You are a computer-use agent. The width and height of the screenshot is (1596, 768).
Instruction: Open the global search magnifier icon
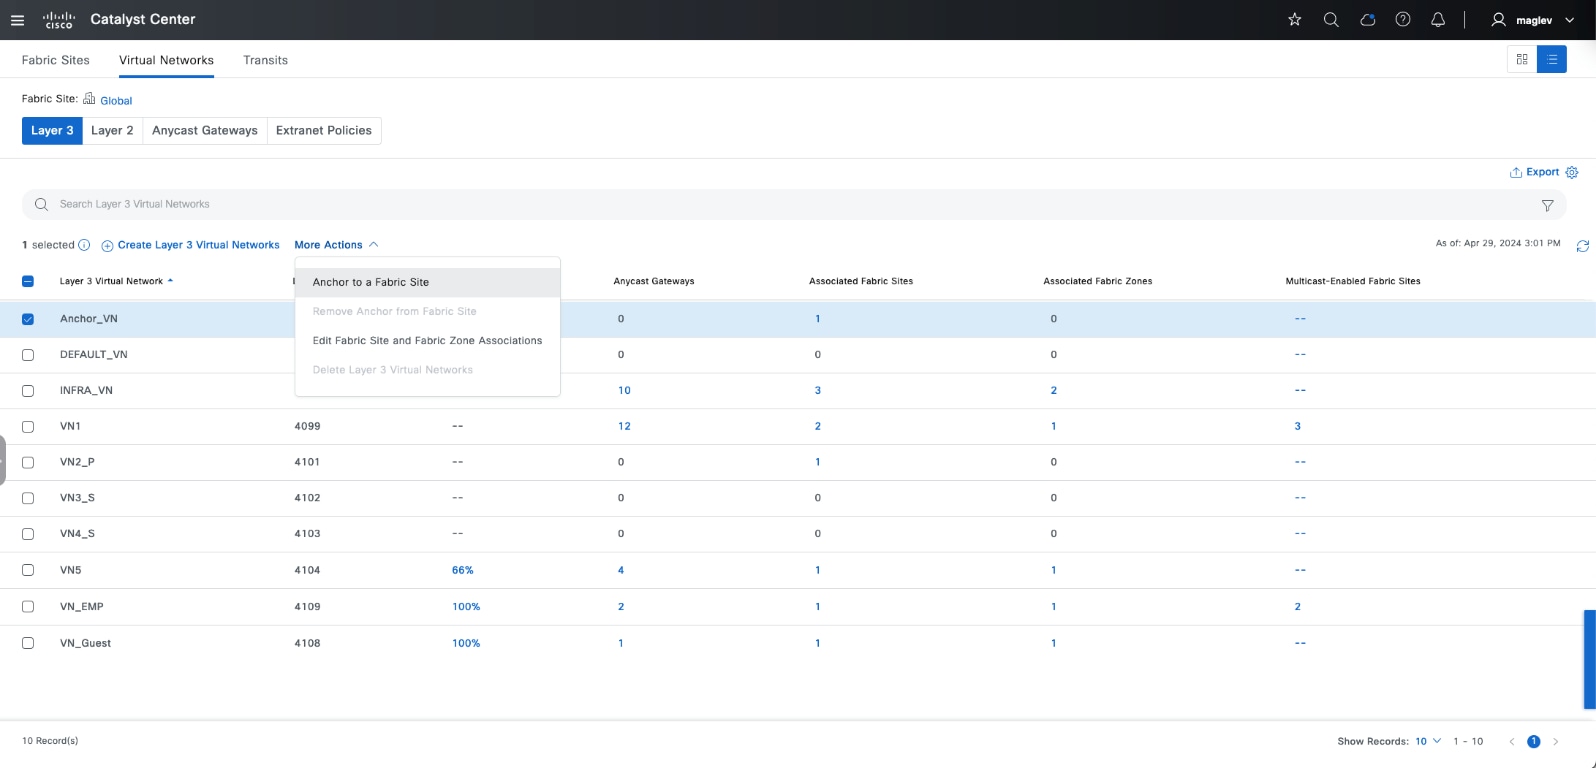pos(1330,20)
